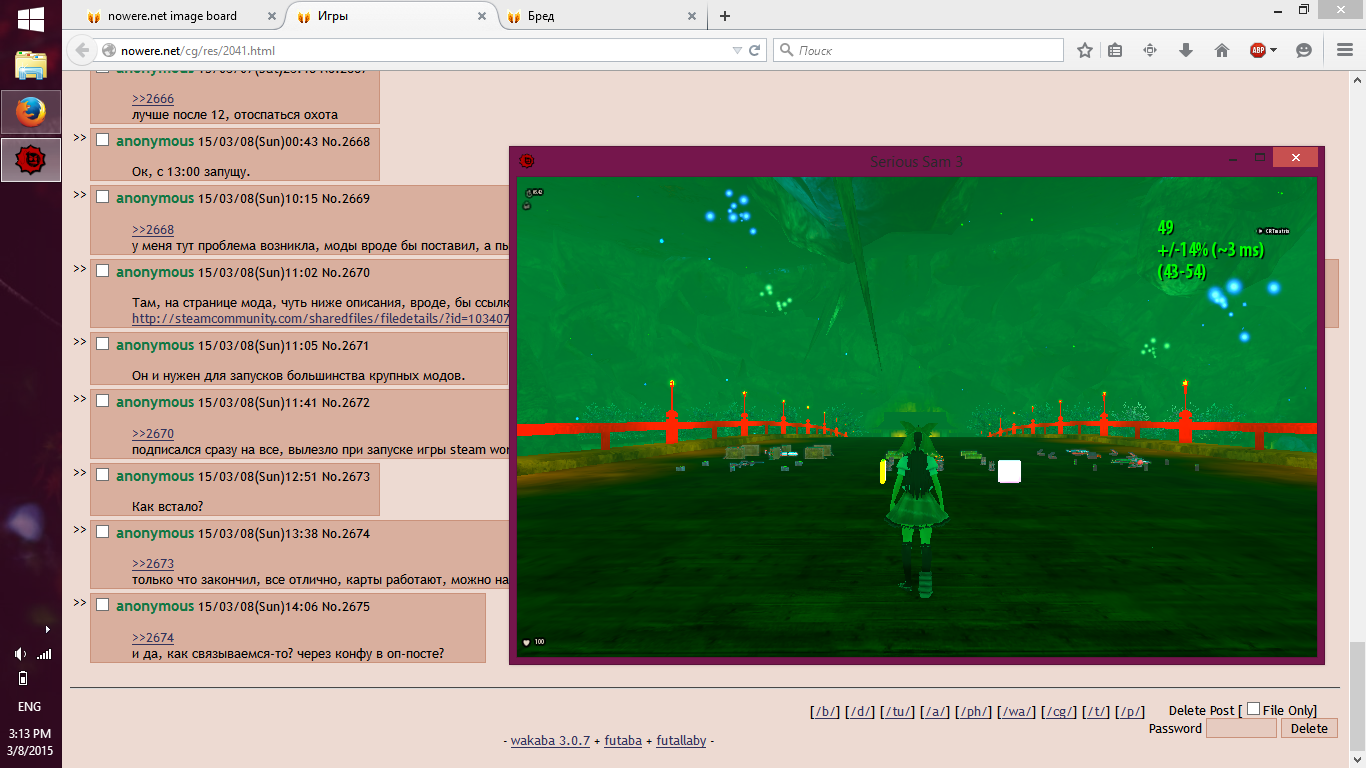This screenshot has height=768, width=1366.
Task: Click the browser back arrow button
Action: pyautogui.click(x=82, y=50)
